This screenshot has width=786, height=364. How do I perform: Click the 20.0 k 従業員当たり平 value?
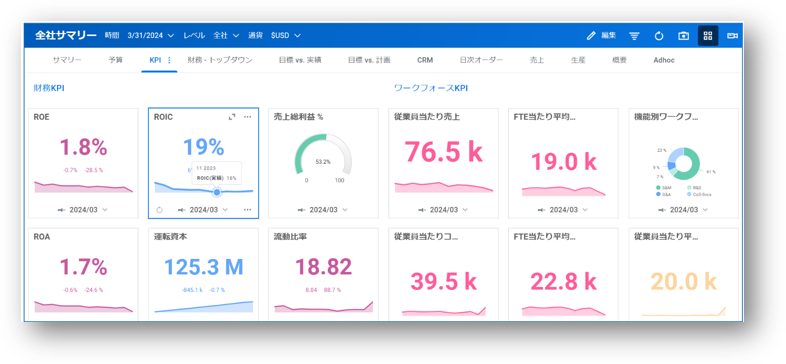[x=683, y=282]
